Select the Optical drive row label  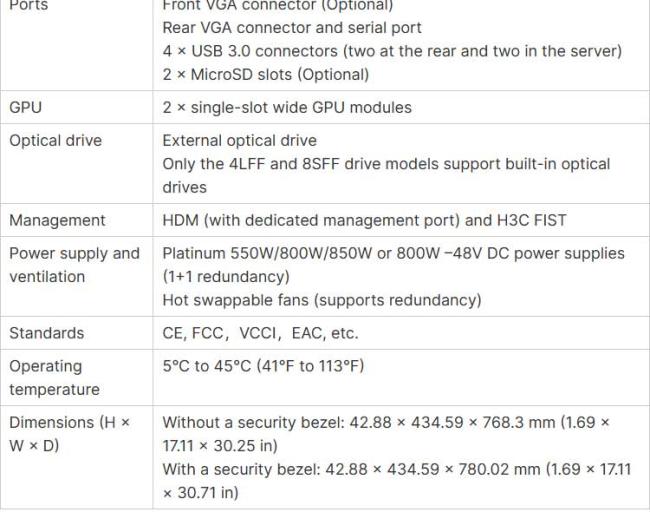(56, 141)
